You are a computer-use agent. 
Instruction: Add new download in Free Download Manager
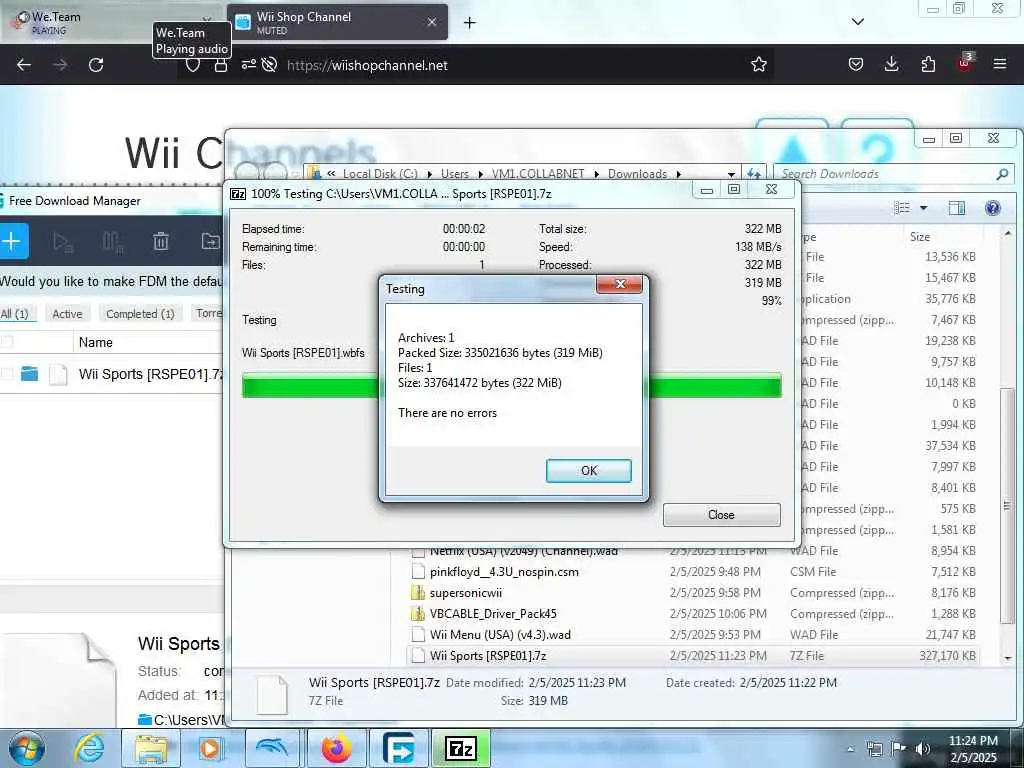tap(12, 241)
